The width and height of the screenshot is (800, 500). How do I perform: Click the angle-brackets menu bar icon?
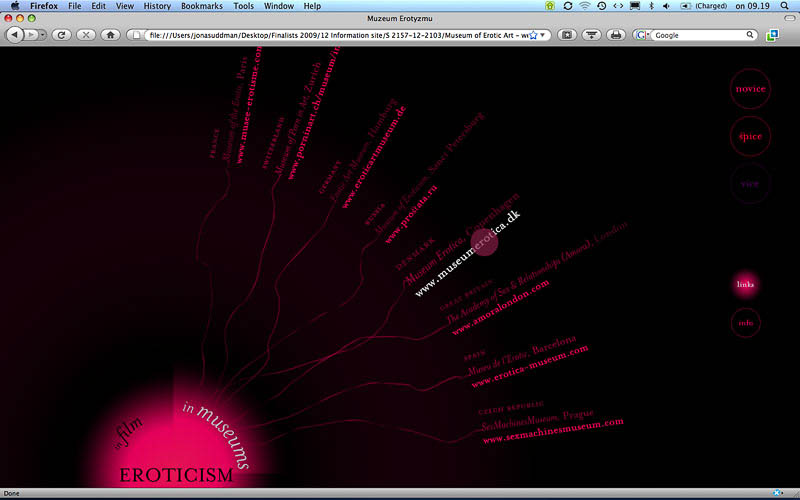(x=618, y=6)
